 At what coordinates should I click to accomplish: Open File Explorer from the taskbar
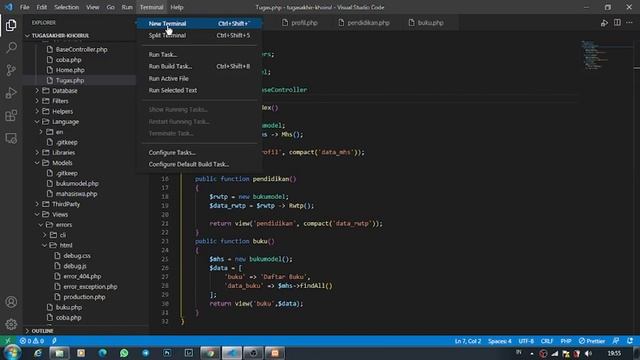(x=60, y=353)
